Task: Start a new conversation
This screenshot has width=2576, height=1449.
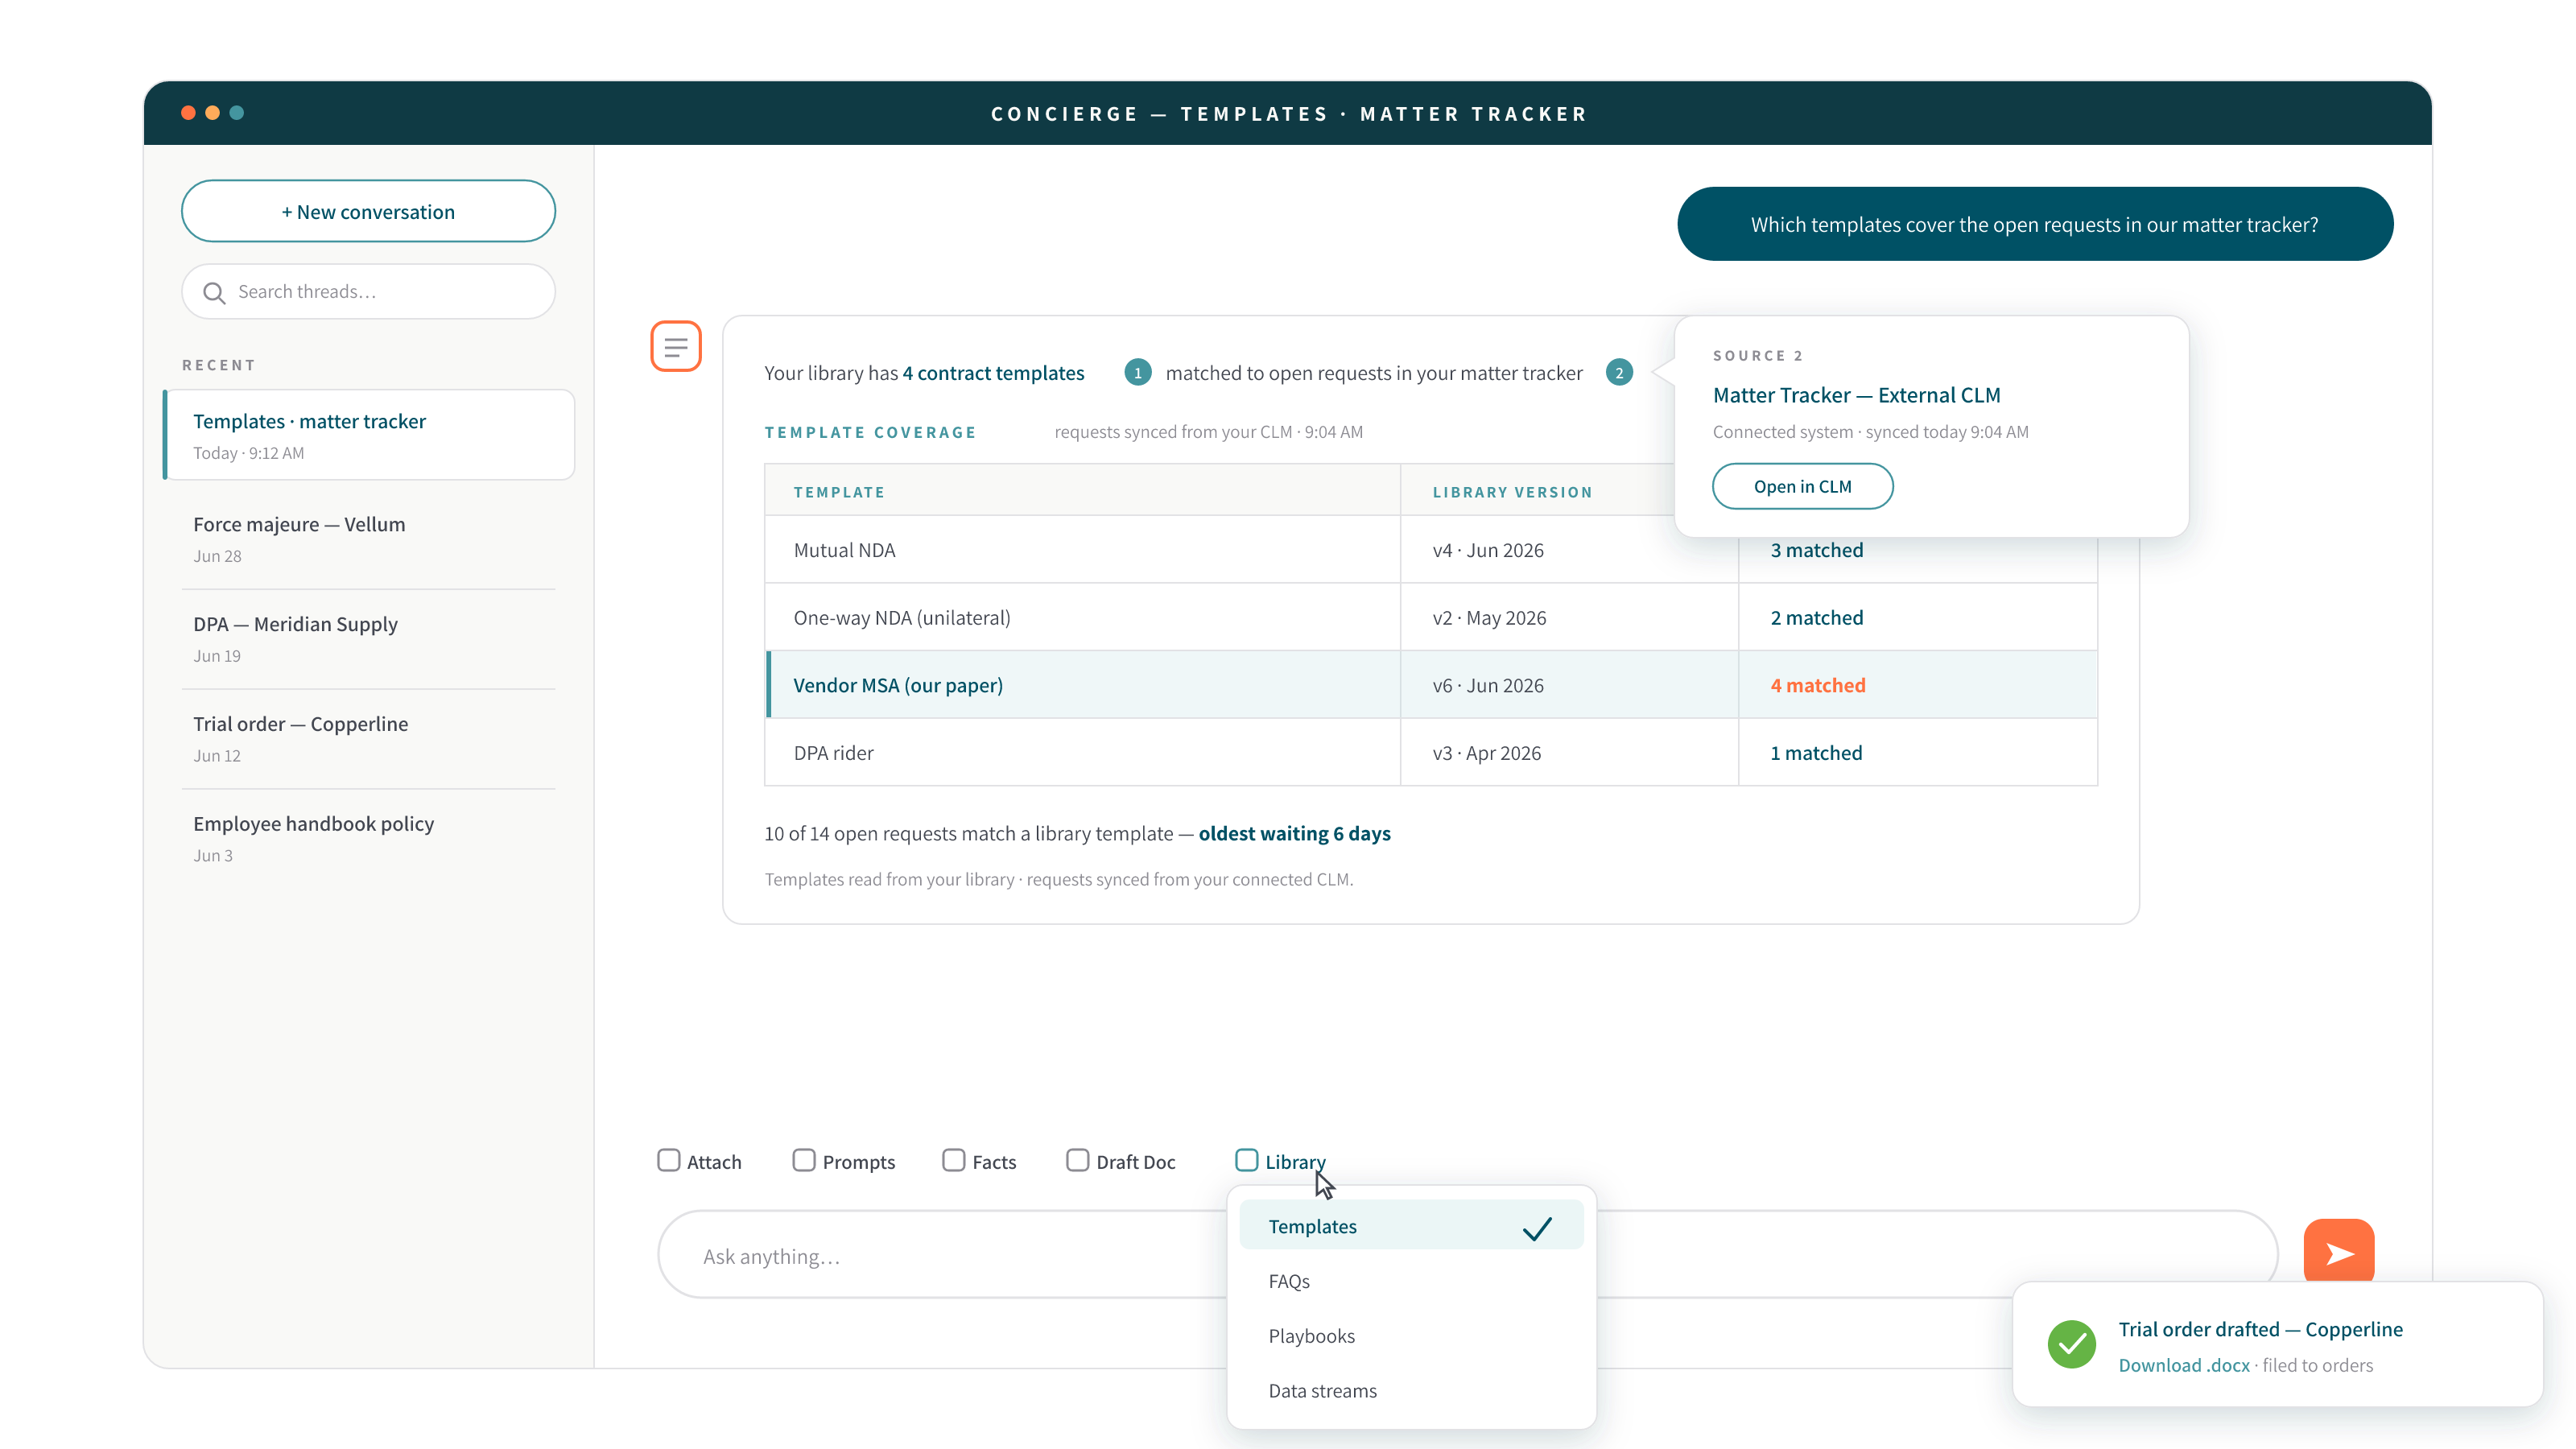Action: click(x=368, y=211)
